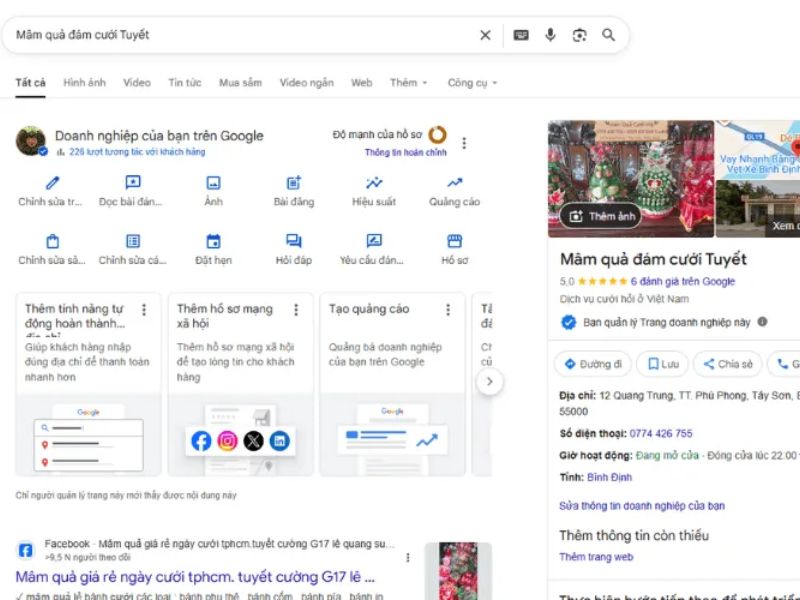
Task: Click Chỉnh sửa cá... list icon
Action: pos(133,241)
